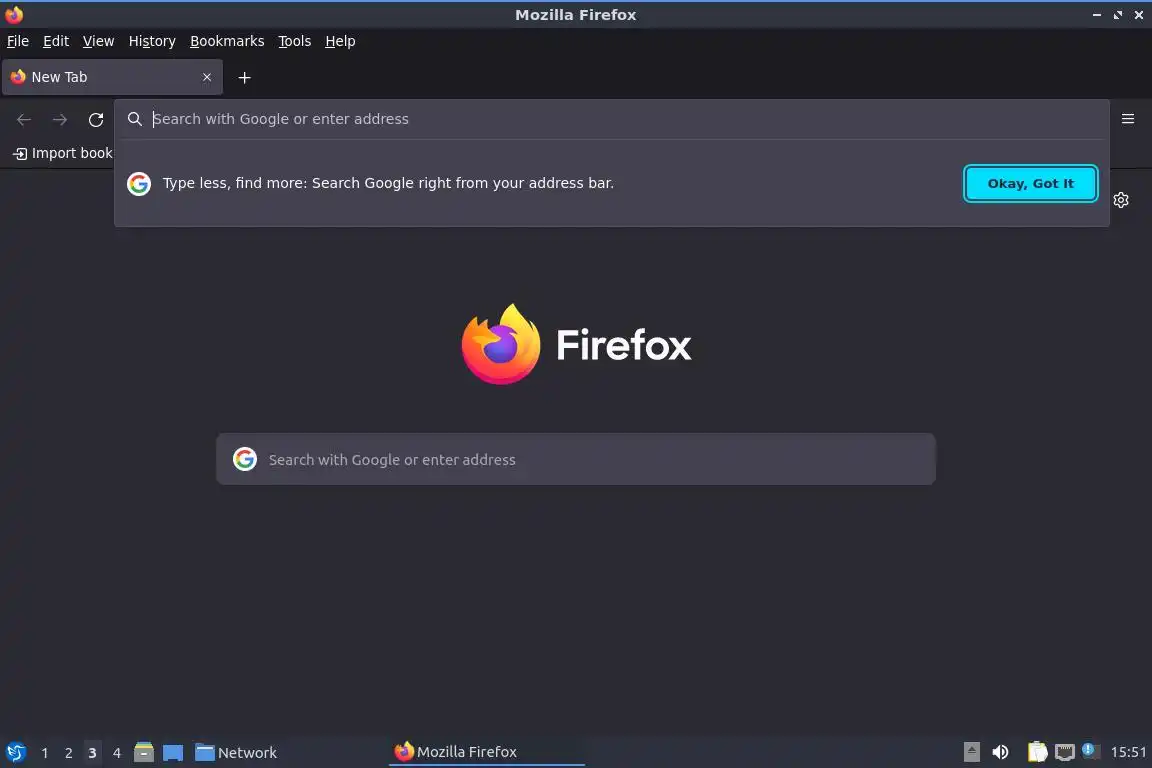Maximize the Mozilla Firefox window
The image size is (1152, 768).
(1117, 15)
